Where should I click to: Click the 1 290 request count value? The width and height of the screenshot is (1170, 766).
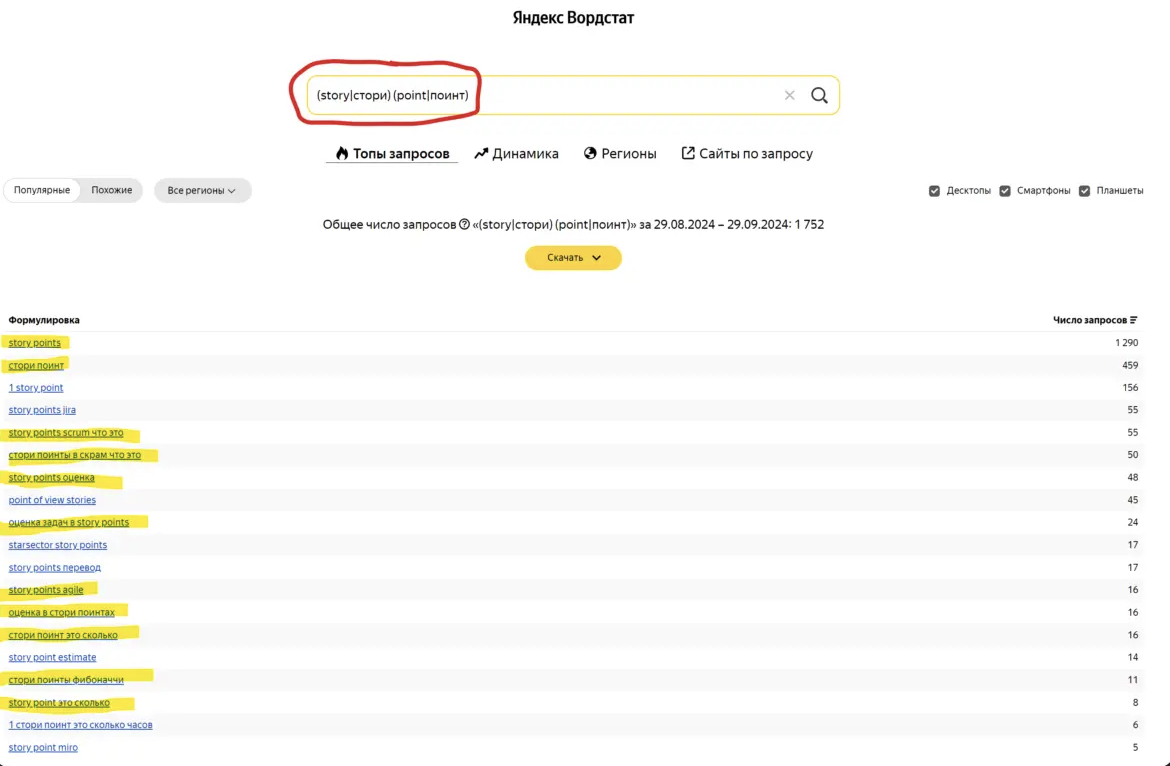tap(1127, 343)
